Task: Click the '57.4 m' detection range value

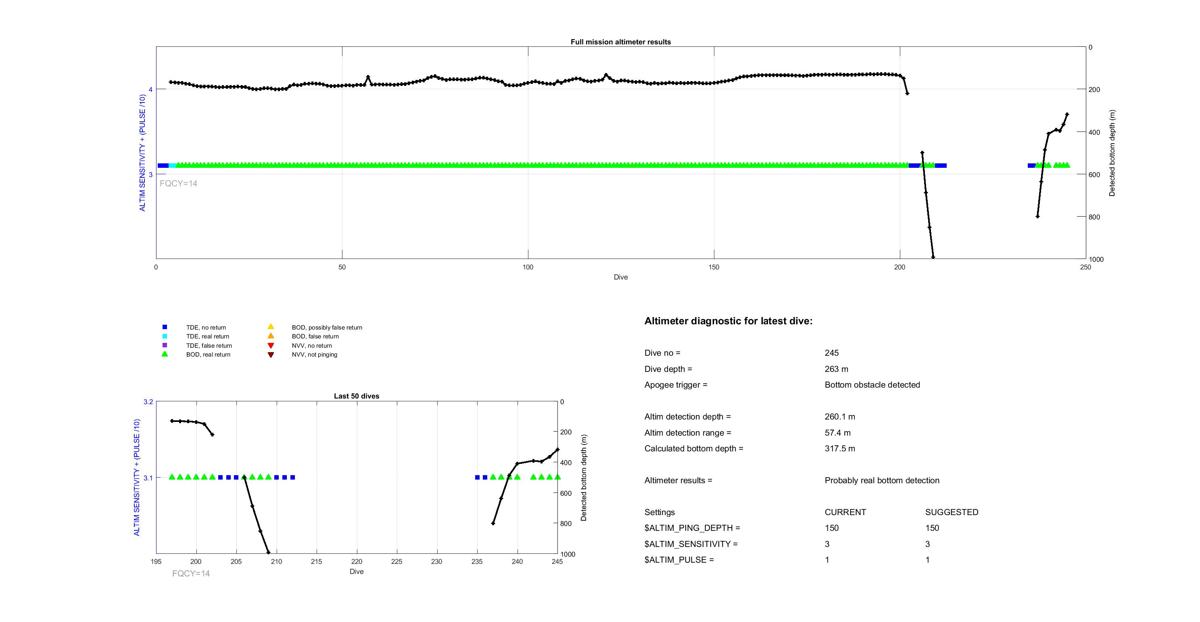Action: pyautogui.click(x=838, y=433)
